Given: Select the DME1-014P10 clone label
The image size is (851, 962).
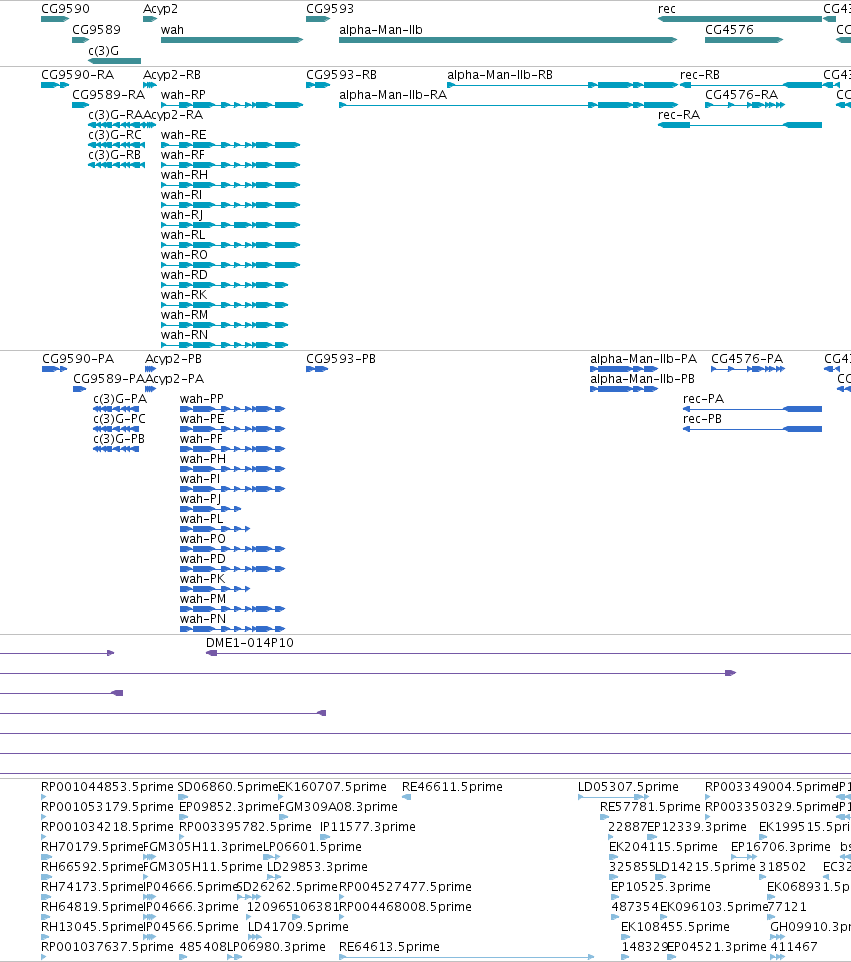Looking at the screenshot, I should pyautogui.click(x=250, y=643).
